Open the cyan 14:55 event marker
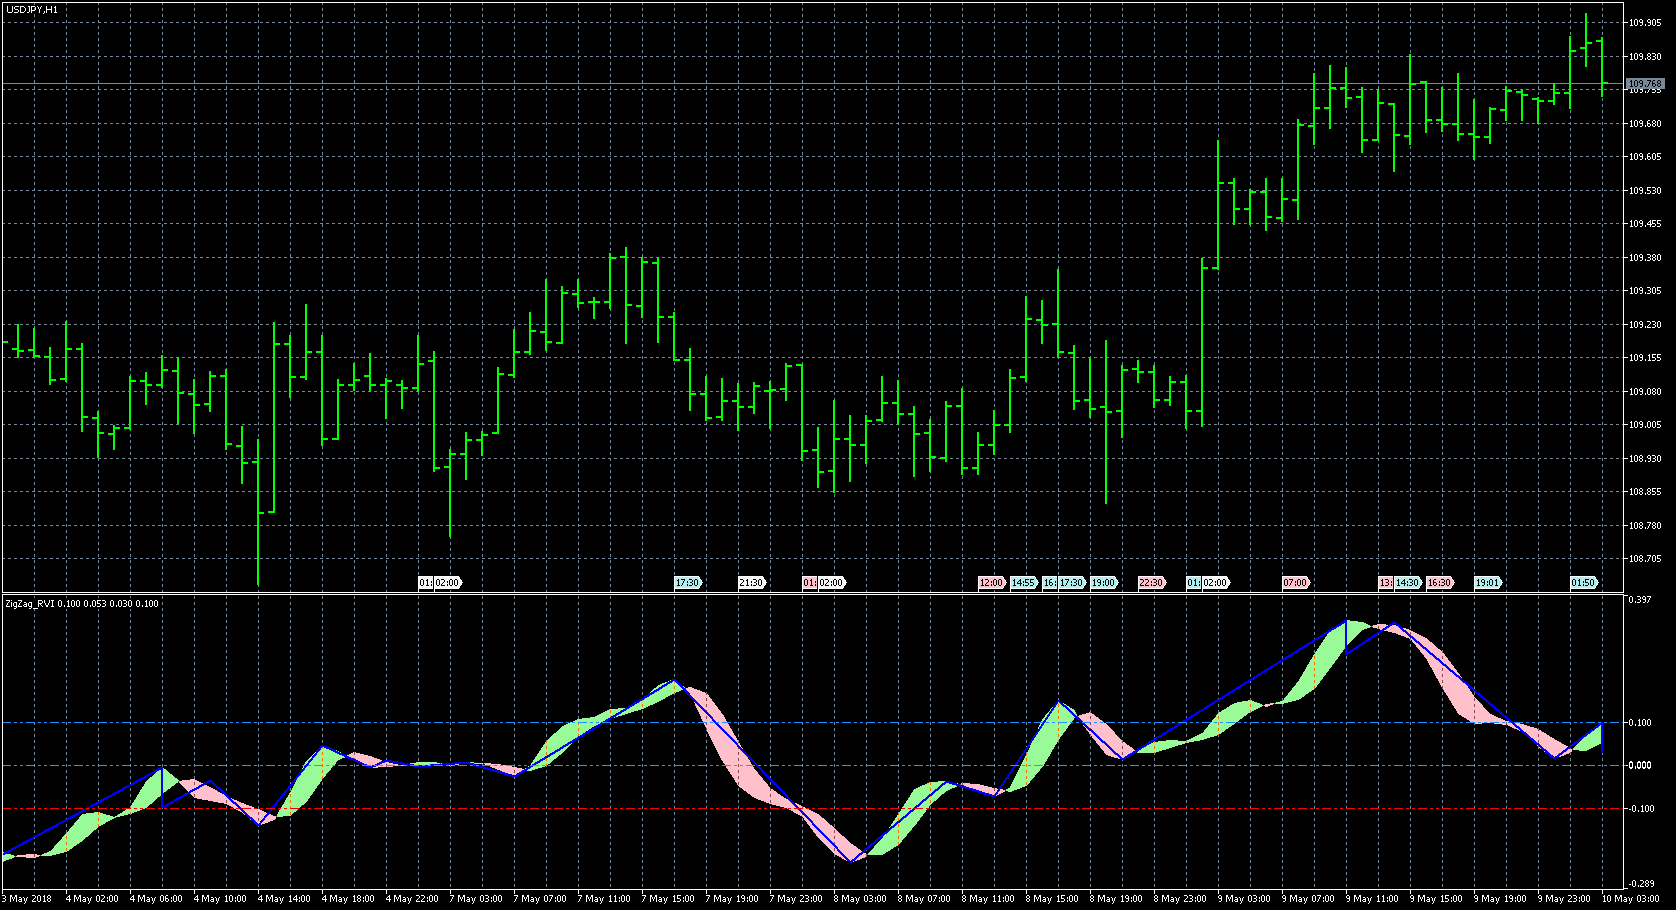This screenshot has width=1676, height=910. pos(1023,583)
